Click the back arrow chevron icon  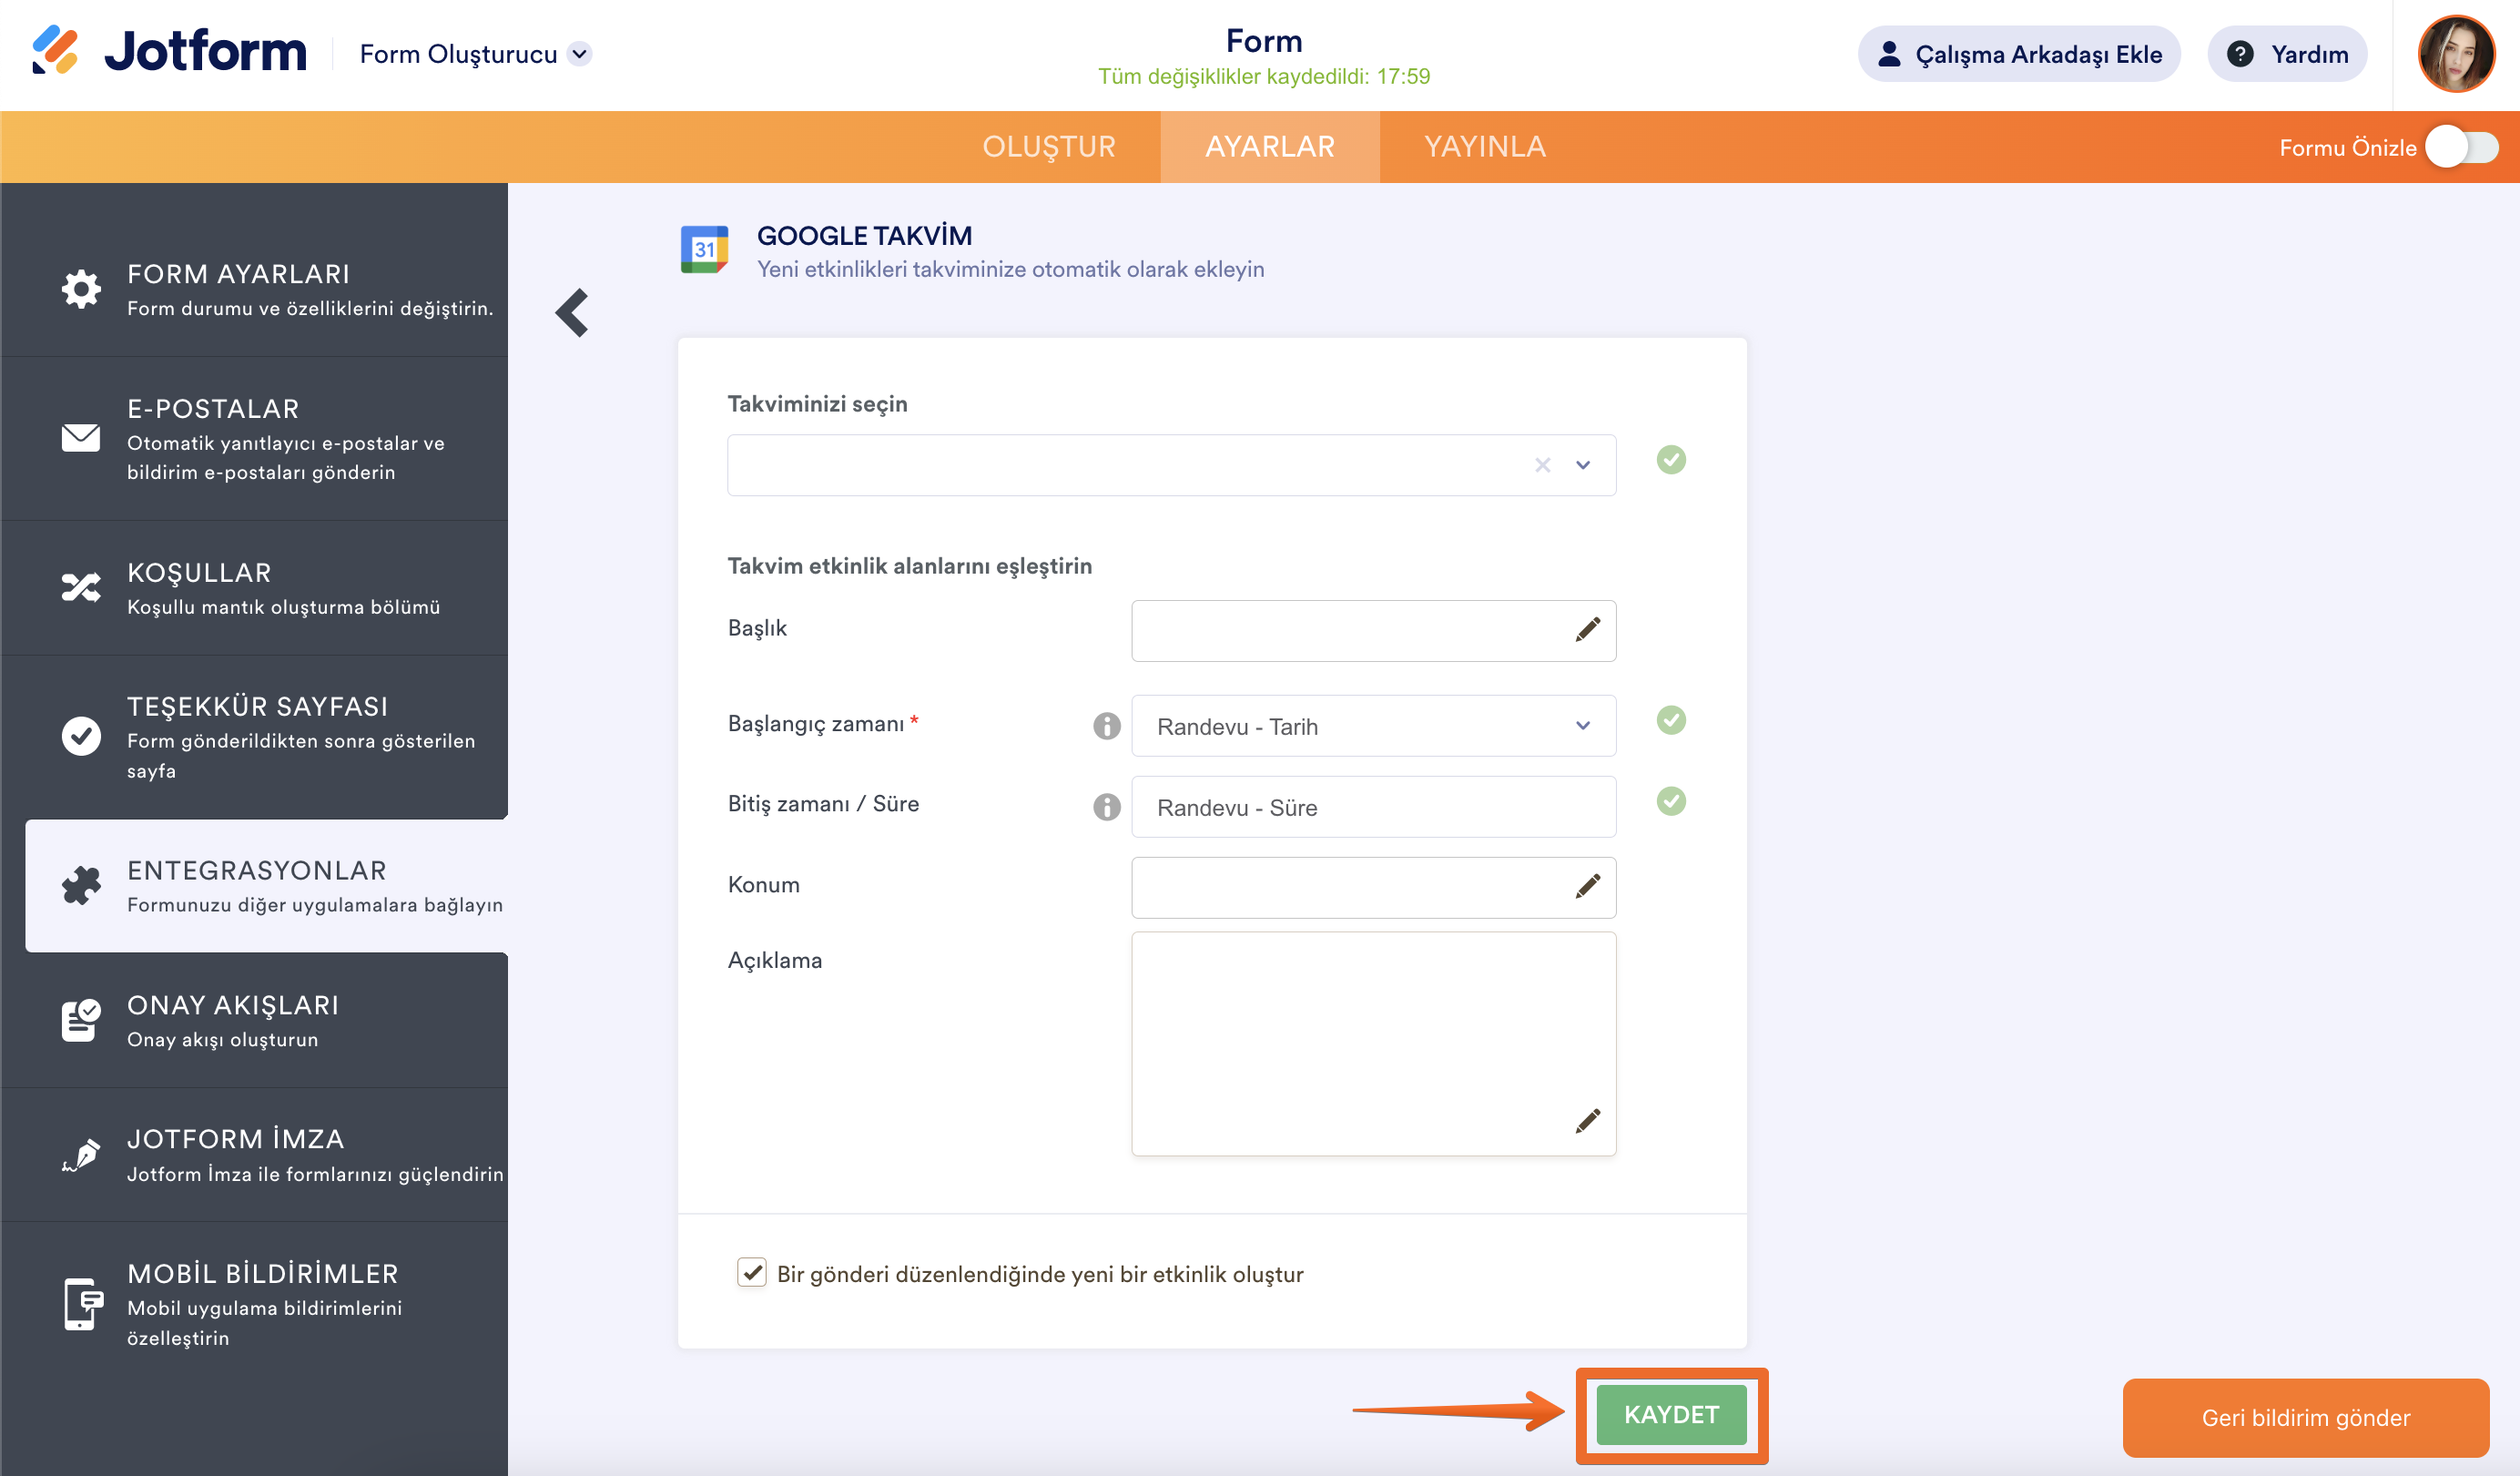573,313
